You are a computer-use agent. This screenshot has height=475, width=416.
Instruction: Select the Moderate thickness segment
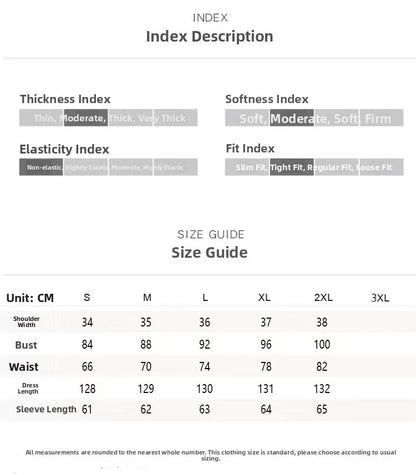pos(86,118)
